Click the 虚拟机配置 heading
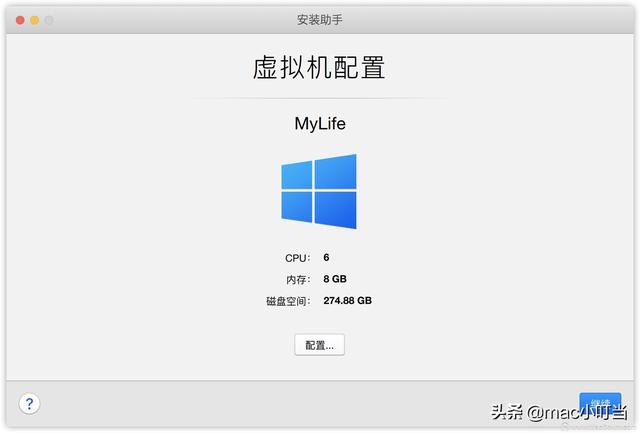Viewport: 640px width, 433px height. pyautogui.click(x=319, y=67)
